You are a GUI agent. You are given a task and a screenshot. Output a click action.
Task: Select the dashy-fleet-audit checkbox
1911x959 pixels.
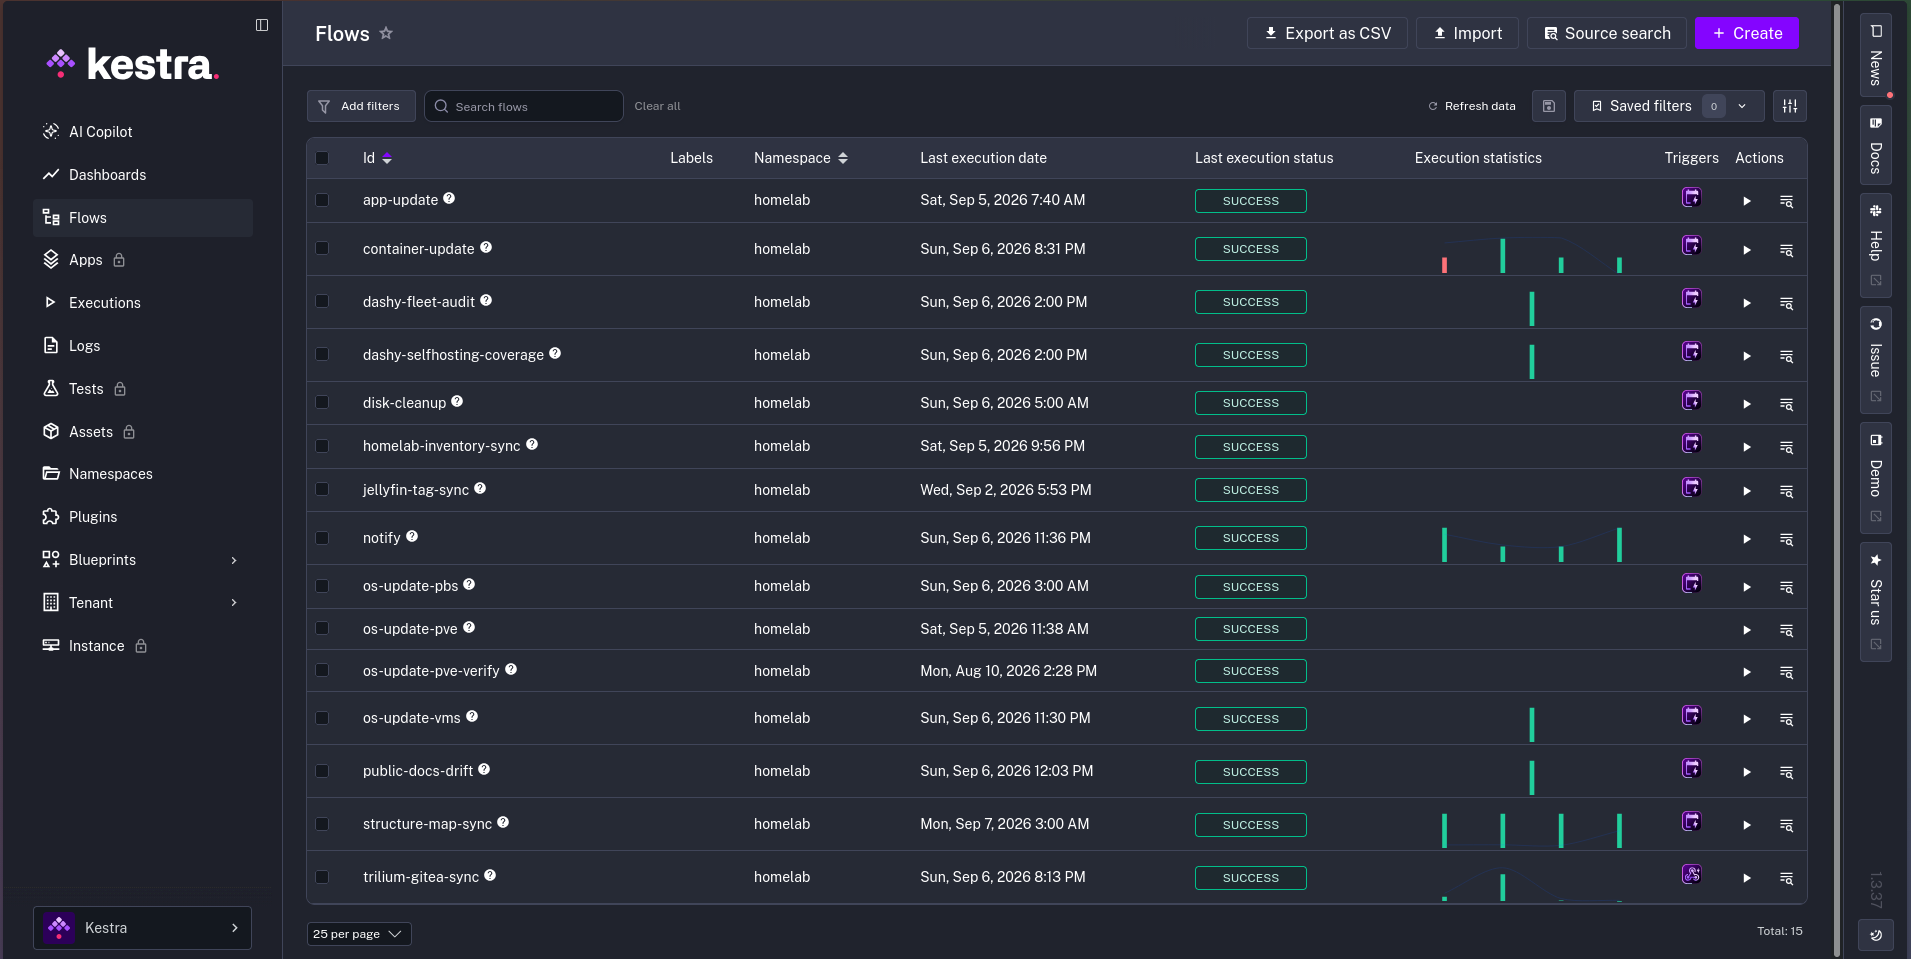322,301
